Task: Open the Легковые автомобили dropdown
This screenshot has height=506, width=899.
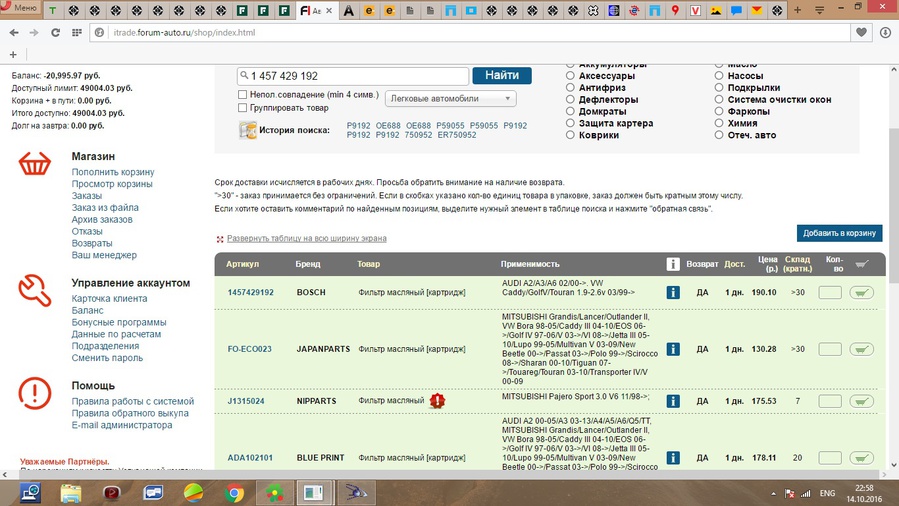Action: pyautogui.click(x=451, y=99)
